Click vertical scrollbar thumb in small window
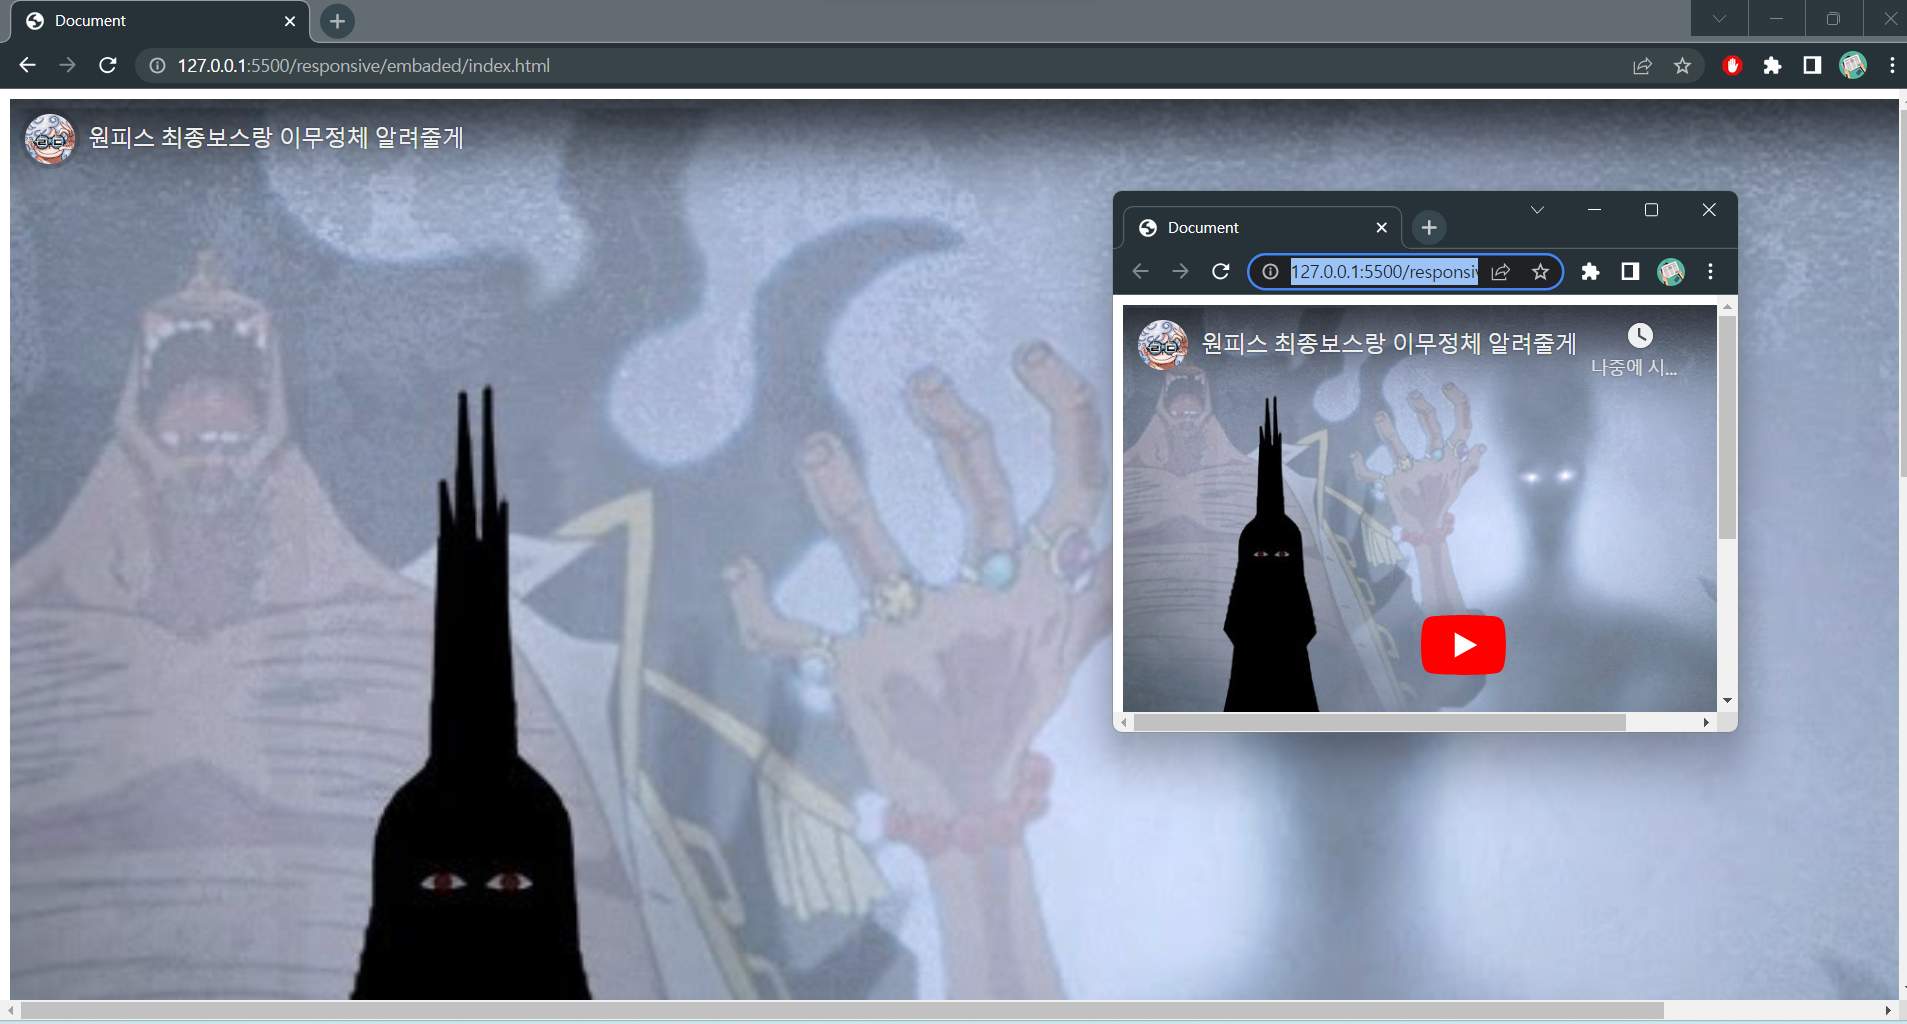This screenshot has width=1907, height=1024. tap(1727, 427)
